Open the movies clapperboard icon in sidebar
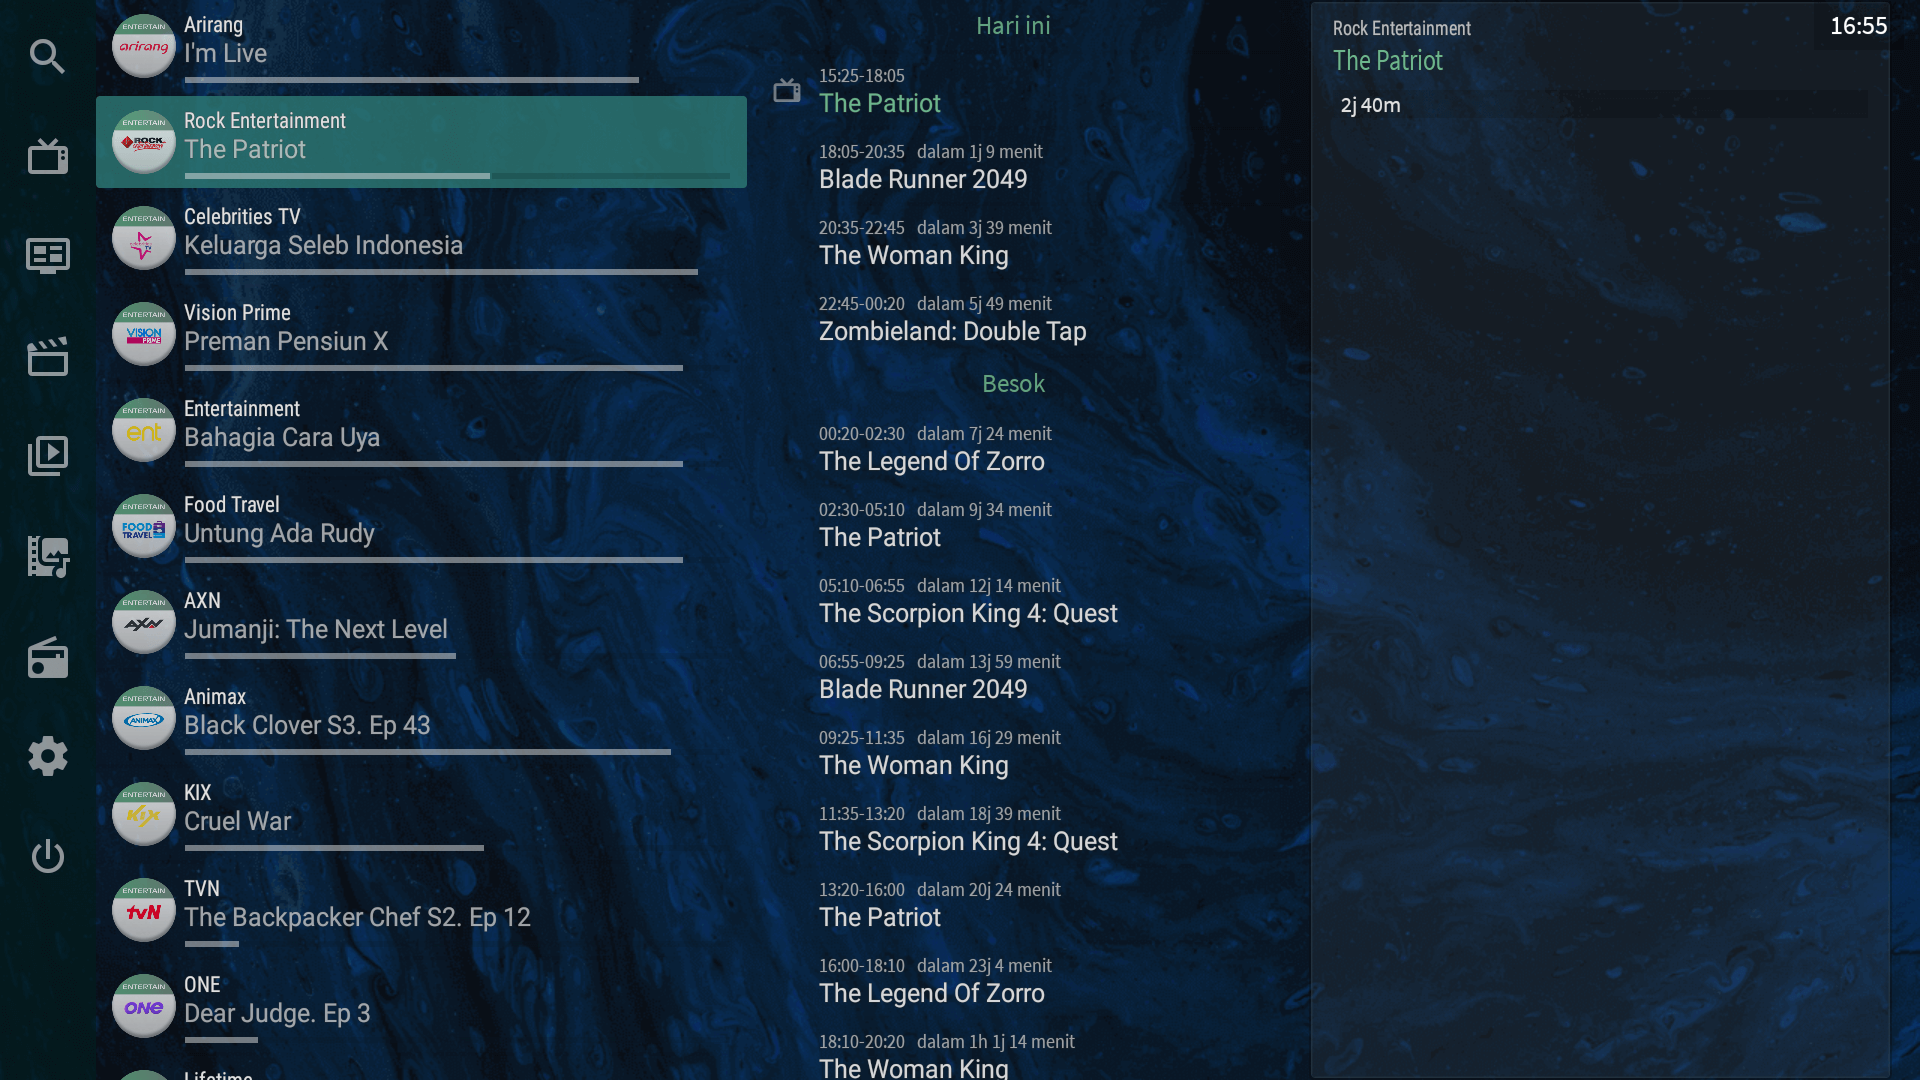This screenshot has width=1920, height=1080. pos(47,356)
